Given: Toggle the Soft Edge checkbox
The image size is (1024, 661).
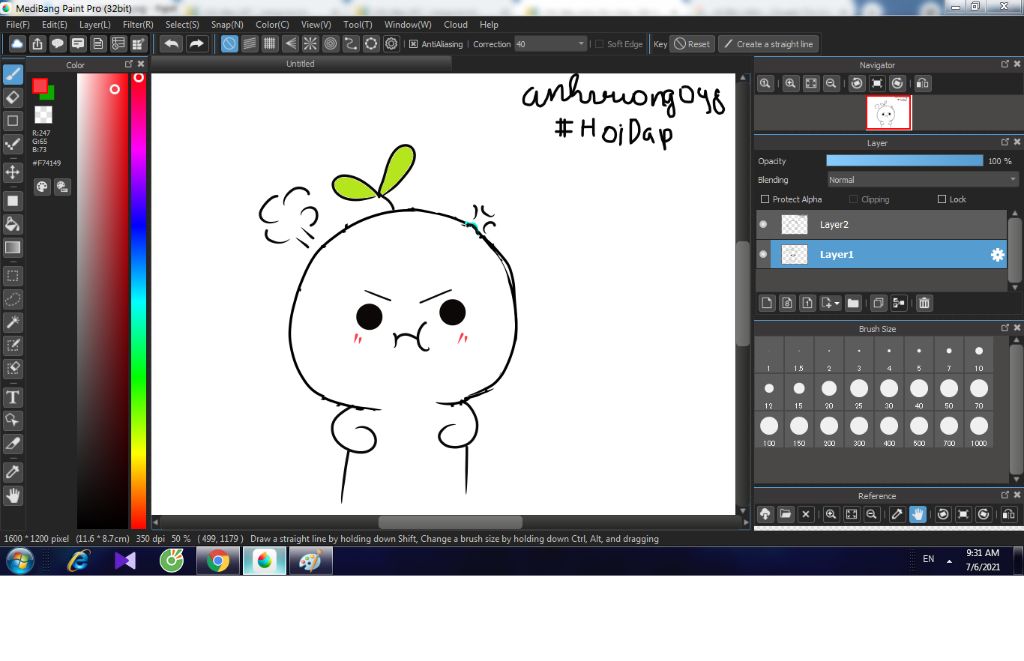Looking at the screenshot, I should [600, 44].
